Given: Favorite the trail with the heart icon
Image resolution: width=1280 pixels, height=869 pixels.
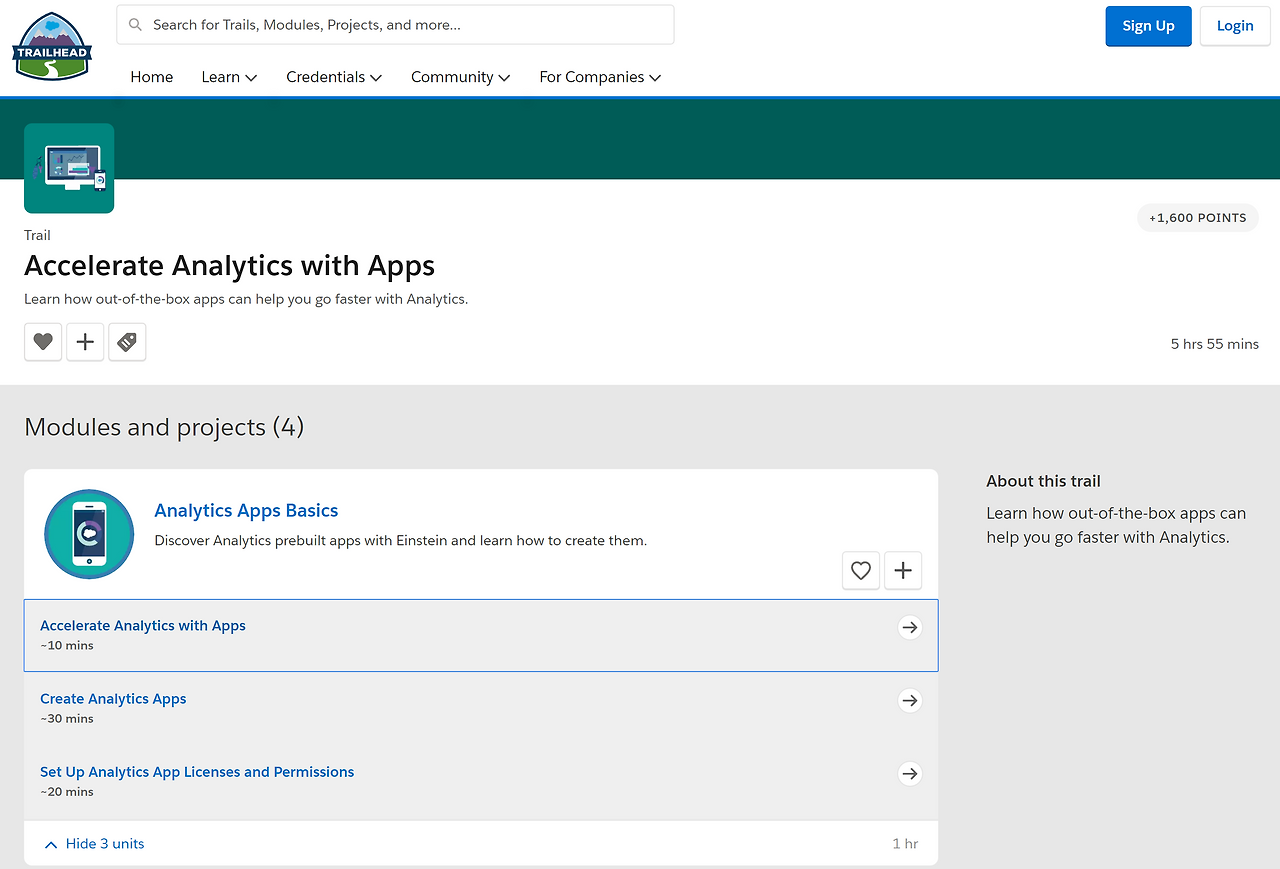Looking at the screenshot, I should coord(43,342).
